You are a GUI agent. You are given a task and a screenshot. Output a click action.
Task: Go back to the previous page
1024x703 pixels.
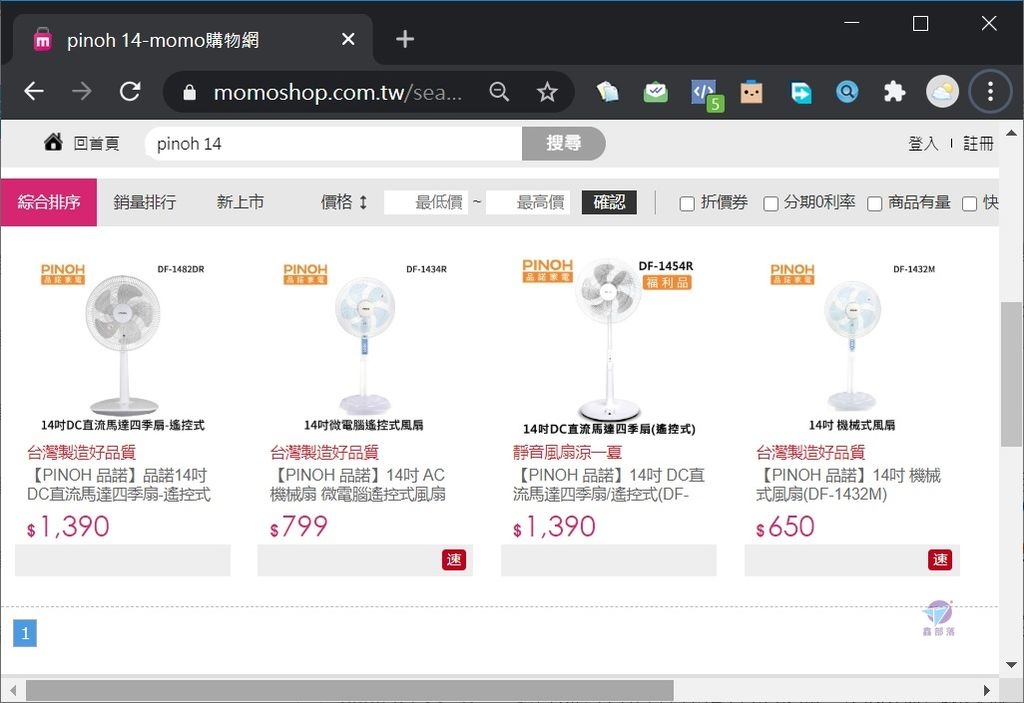(34, 91)
